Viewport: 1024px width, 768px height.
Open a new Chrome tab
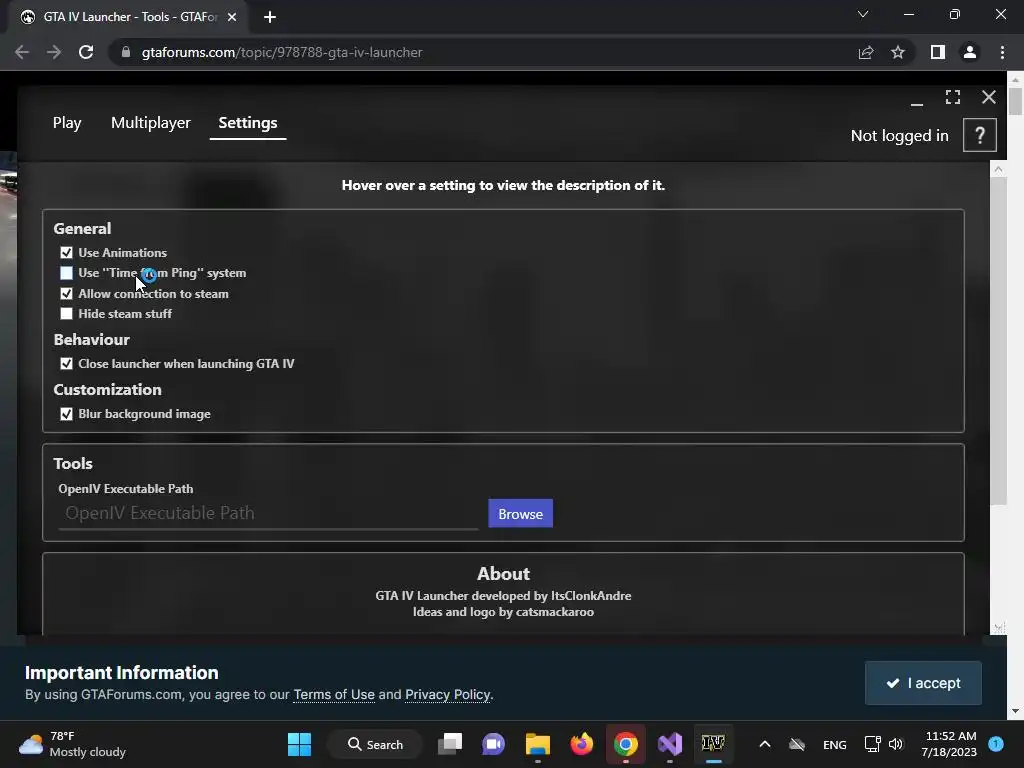point(270,17)
